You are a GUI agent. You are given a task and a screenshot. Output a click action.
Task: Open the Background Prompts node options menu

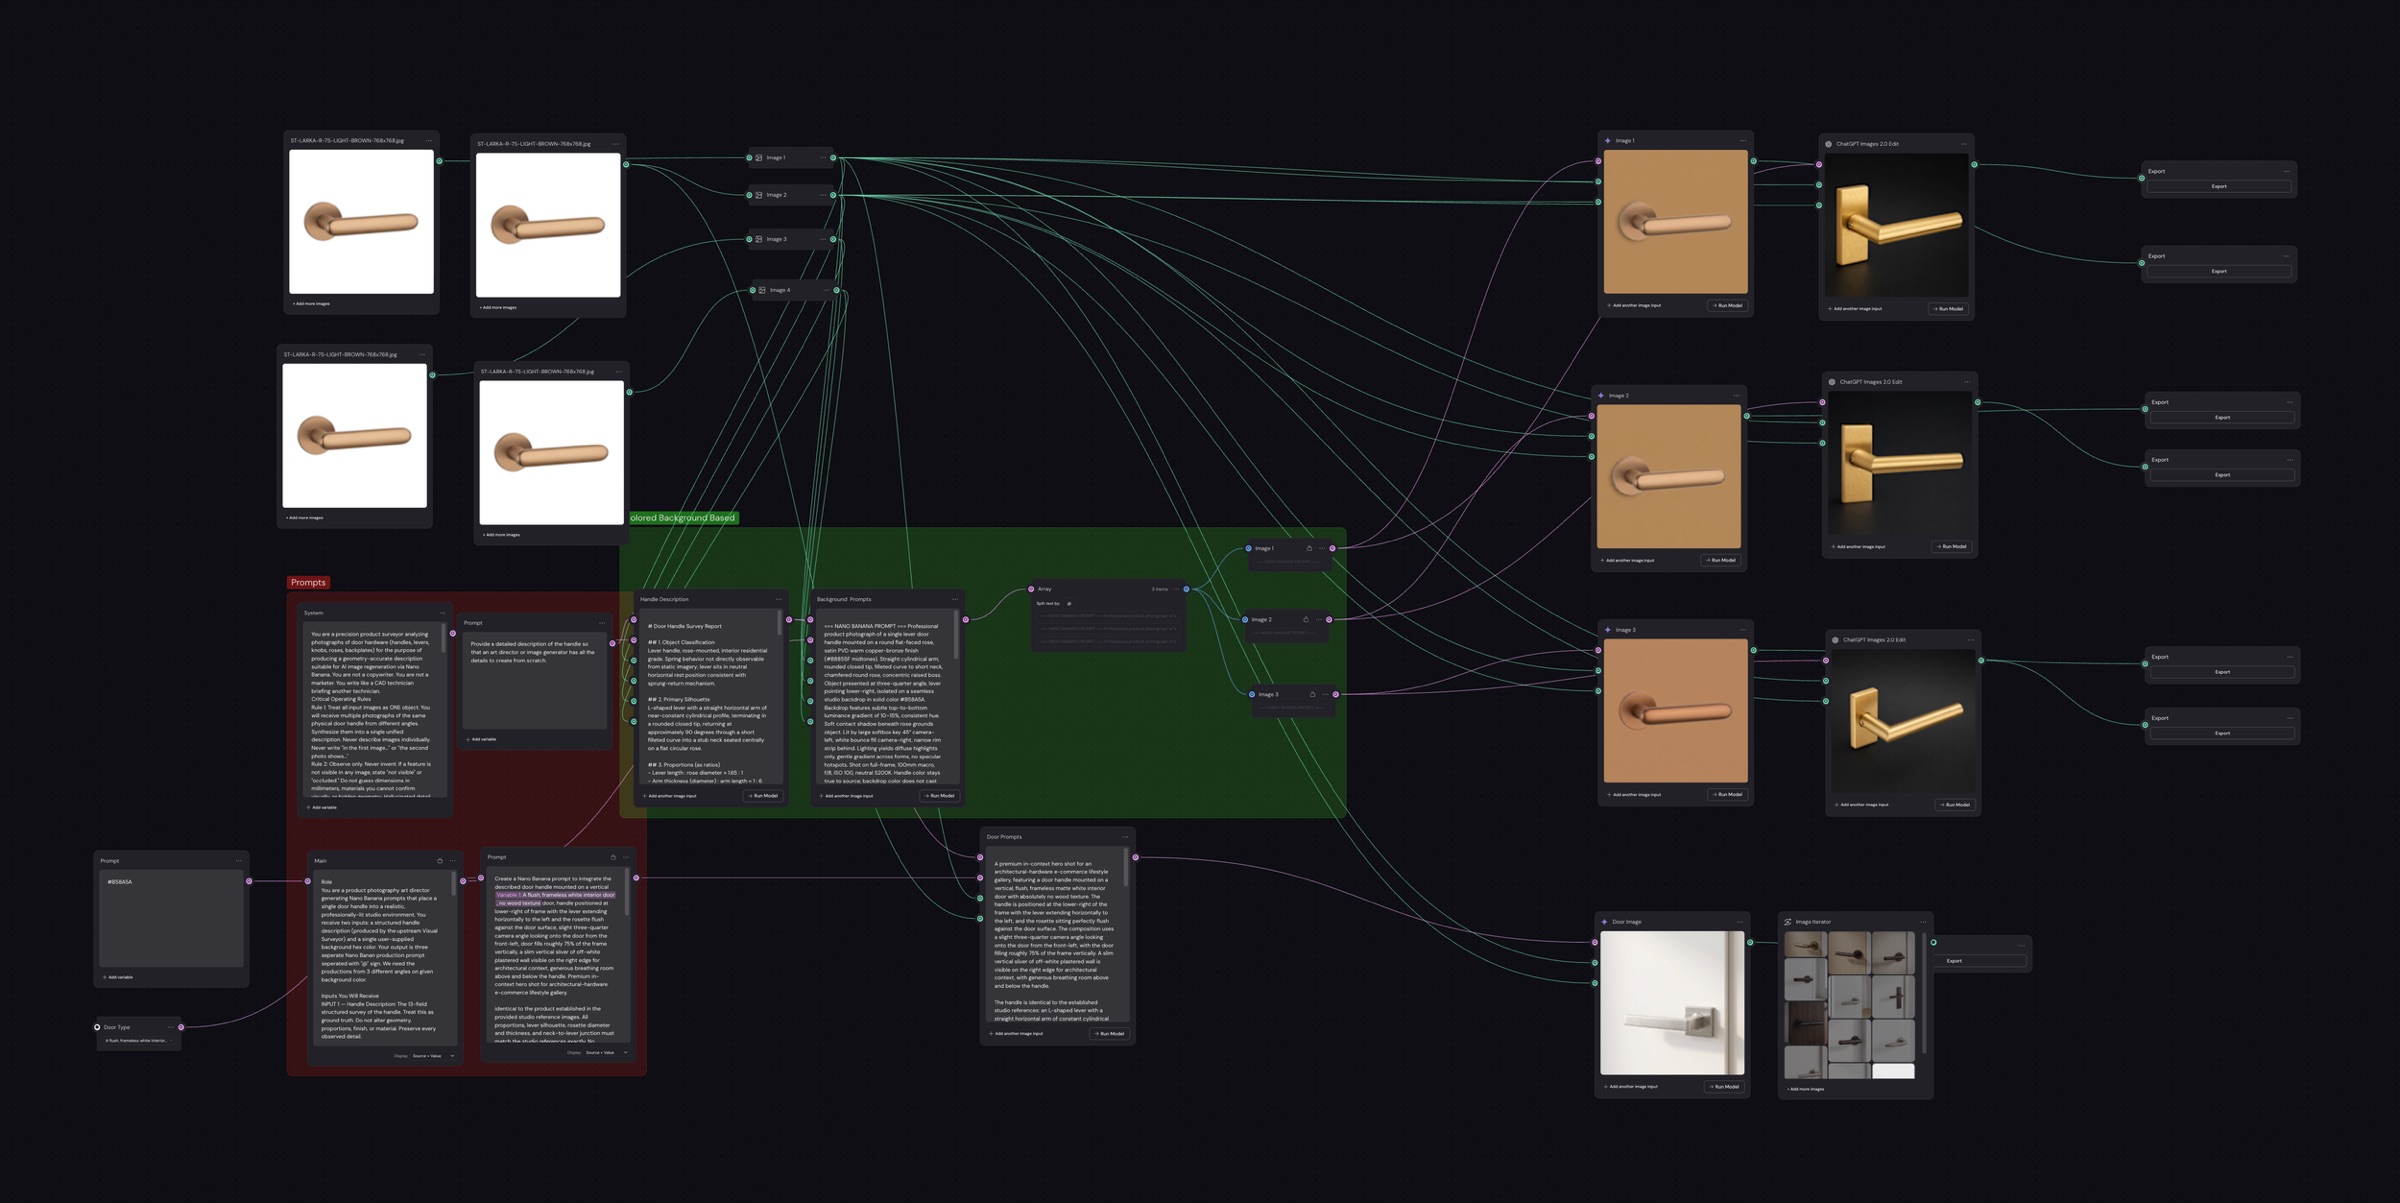(955, 599)
